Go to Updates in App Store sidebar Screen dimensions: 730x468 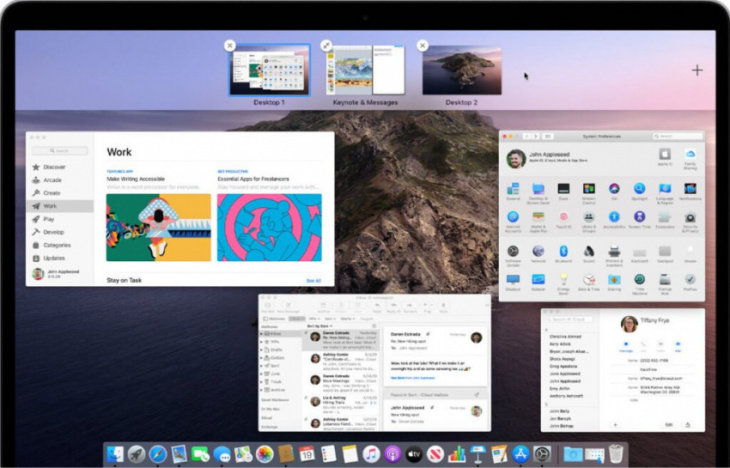55,258
